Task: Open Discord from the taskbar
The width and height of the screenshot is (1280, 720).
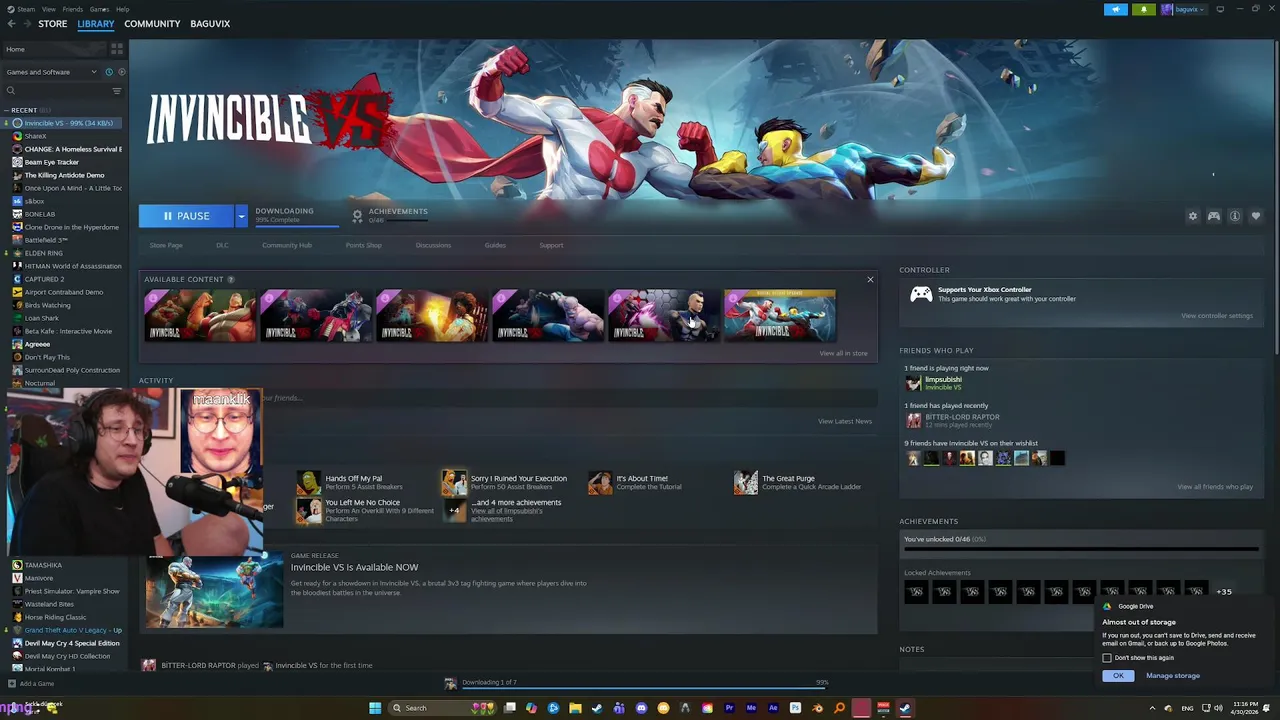Action: point(641,708)
